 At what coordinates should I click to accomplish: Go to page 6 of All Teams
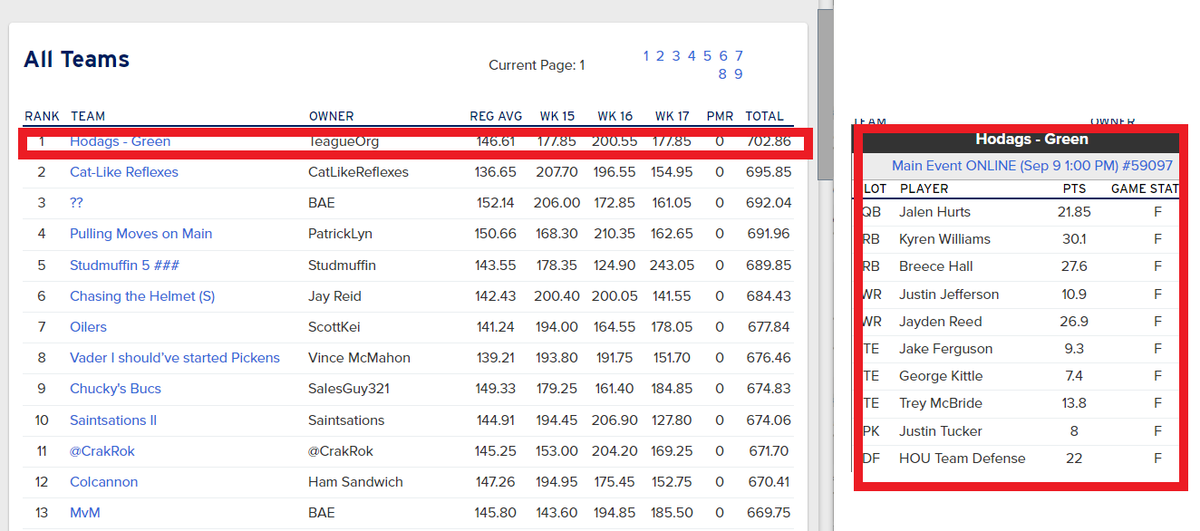(x=723, y=56)
